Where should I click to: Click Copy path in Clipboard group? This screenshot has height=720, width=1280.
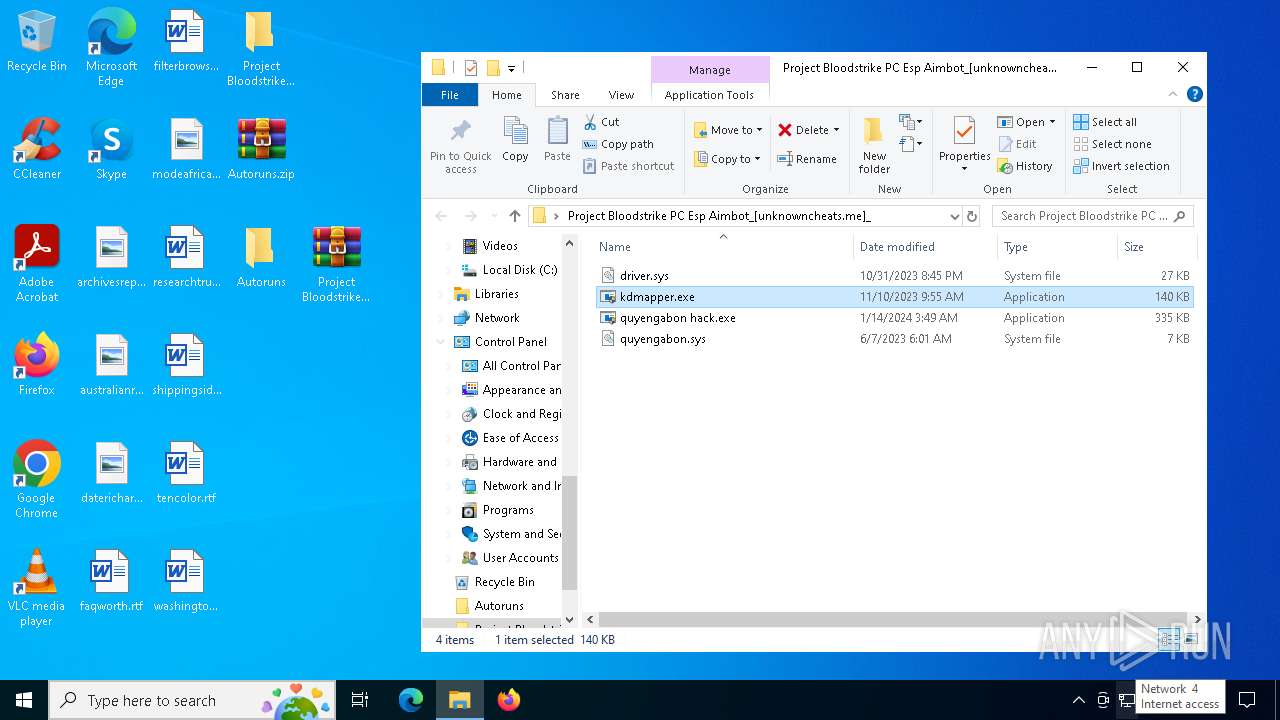[x=618, y=144]
